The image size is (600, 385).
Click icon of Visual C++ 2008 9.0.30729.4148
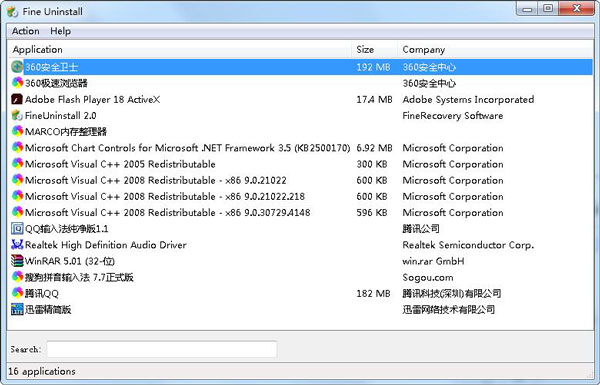pos(17,212)
